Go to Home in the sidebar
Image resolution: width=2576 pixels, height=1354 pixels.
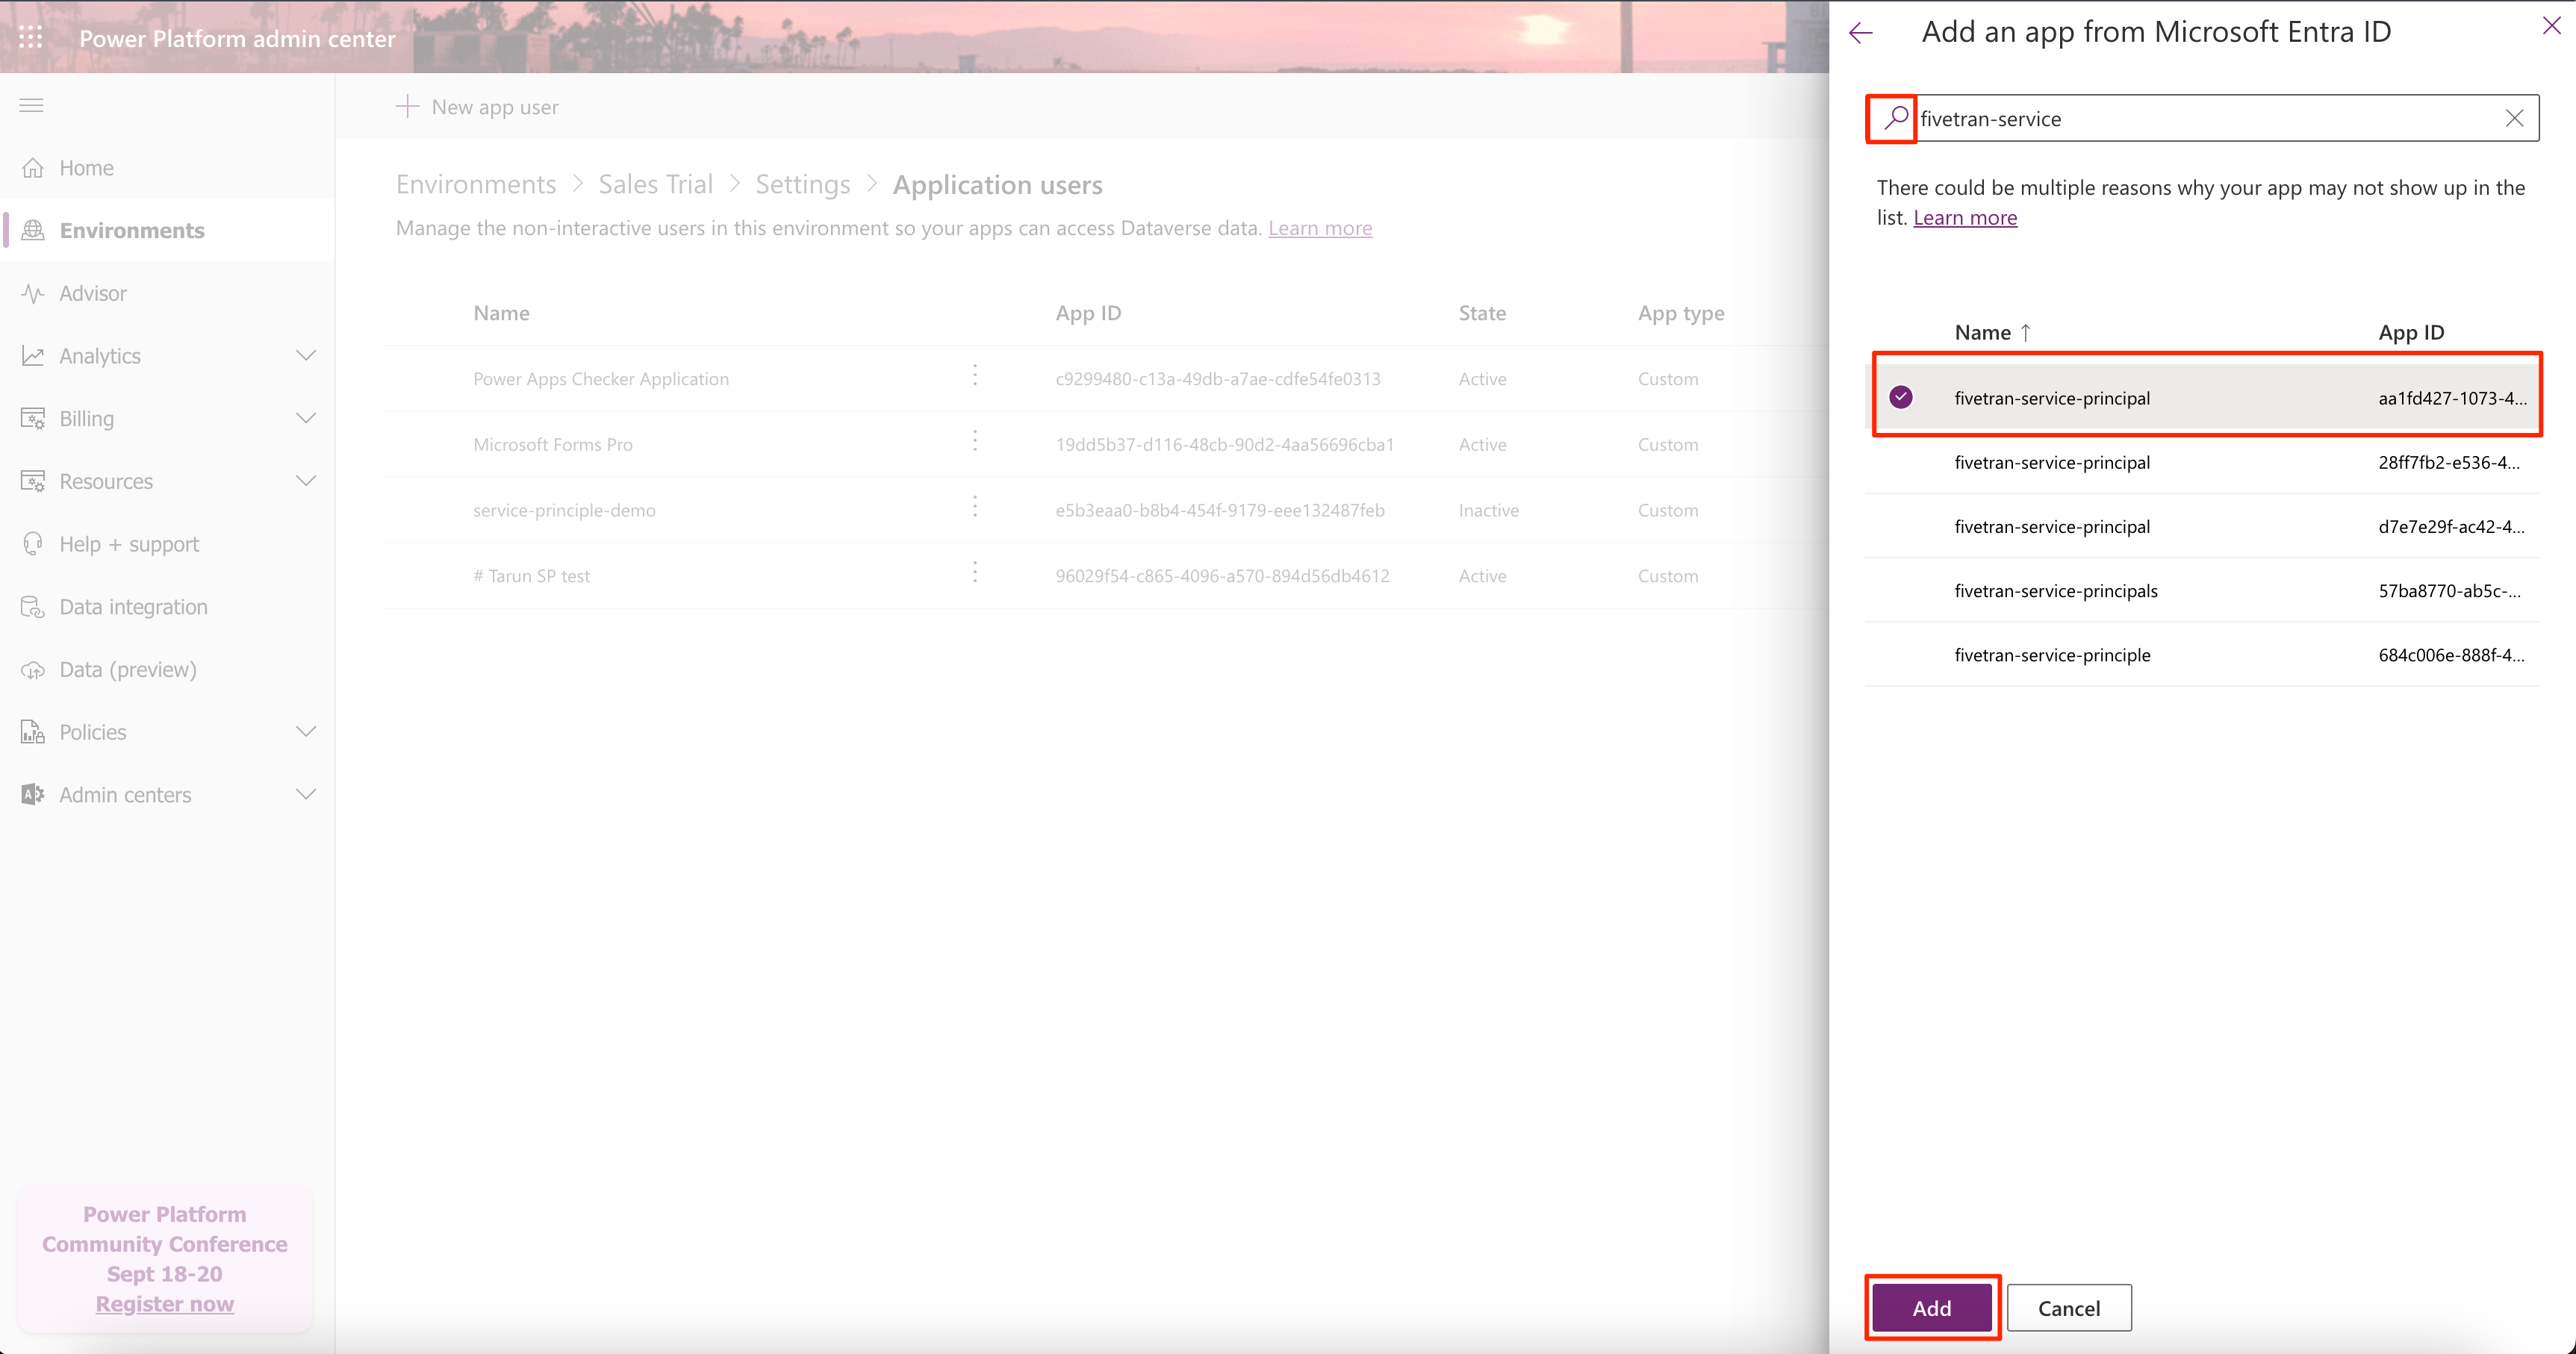(x=86, y=168)
